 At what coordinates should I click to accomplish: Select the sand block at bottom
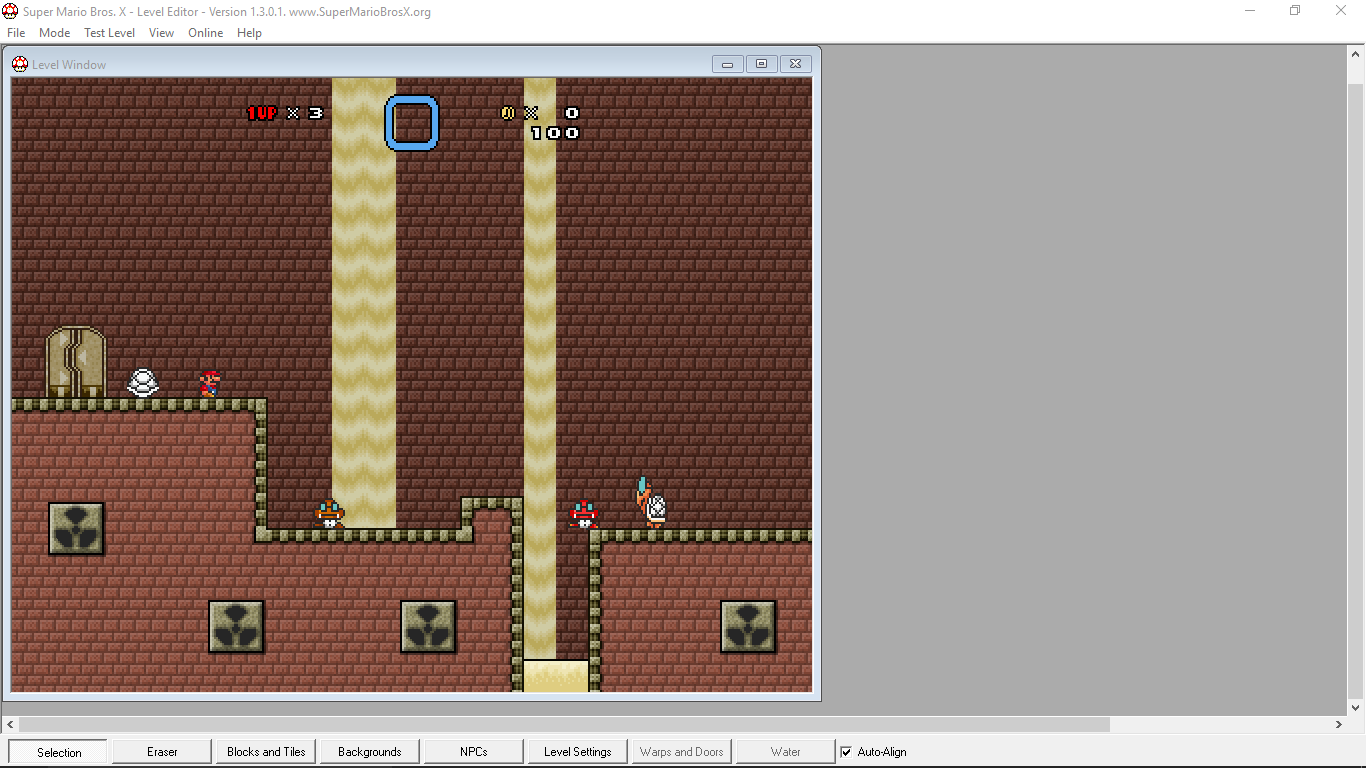556,676
